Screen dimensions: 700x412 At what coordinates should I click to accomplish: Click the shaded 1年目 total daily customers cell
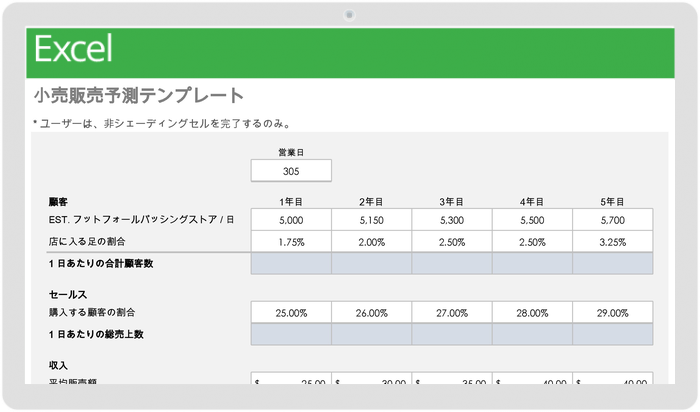pos(291,263)
